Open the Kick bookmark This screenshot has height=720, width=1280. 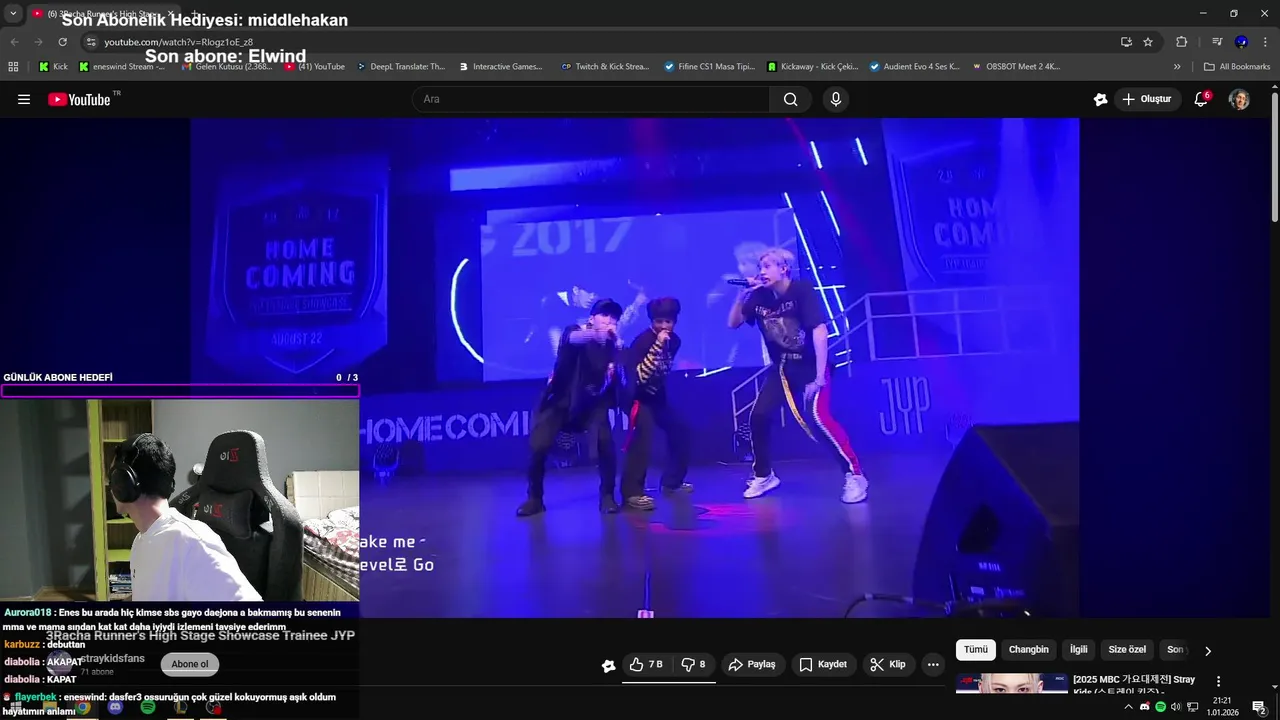click(54, 67)
